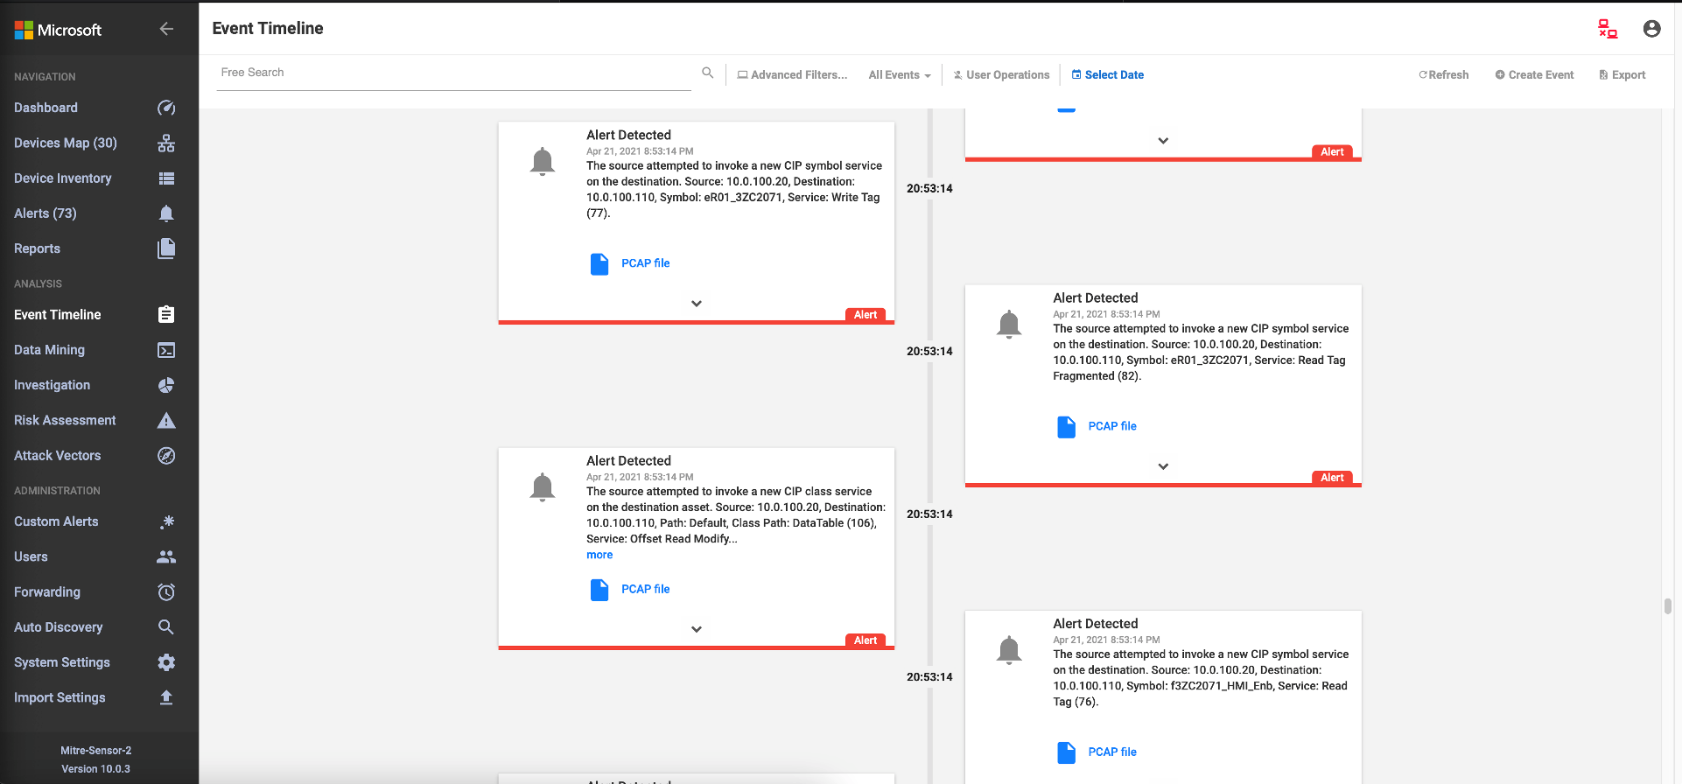This screenshot has height=784, width=1682.
Task: Click the vertical scrollbar thumb on right edge
Action: coord(1668,606)
